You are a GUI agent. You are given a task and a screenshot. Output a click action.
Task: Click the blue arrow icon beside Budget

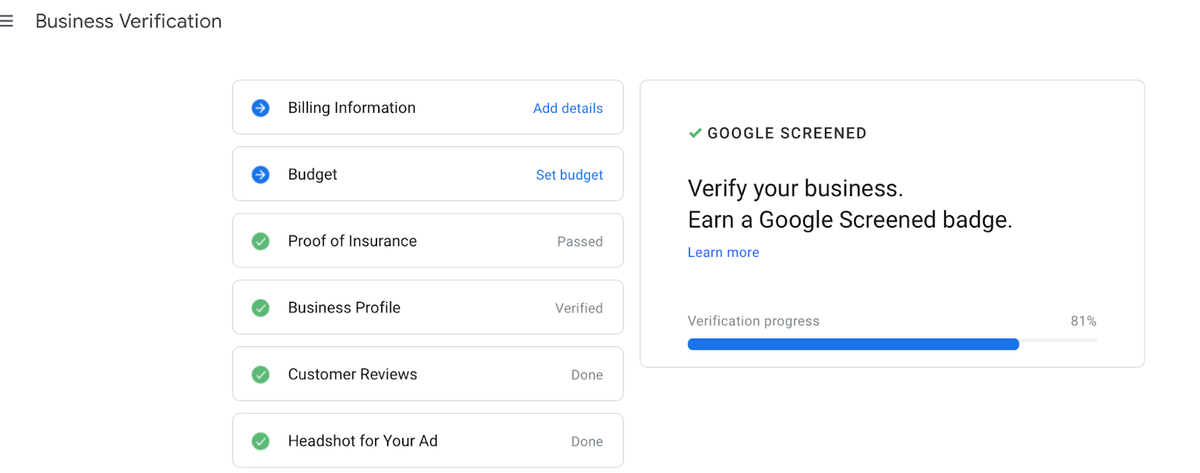[x=260, y=175]
